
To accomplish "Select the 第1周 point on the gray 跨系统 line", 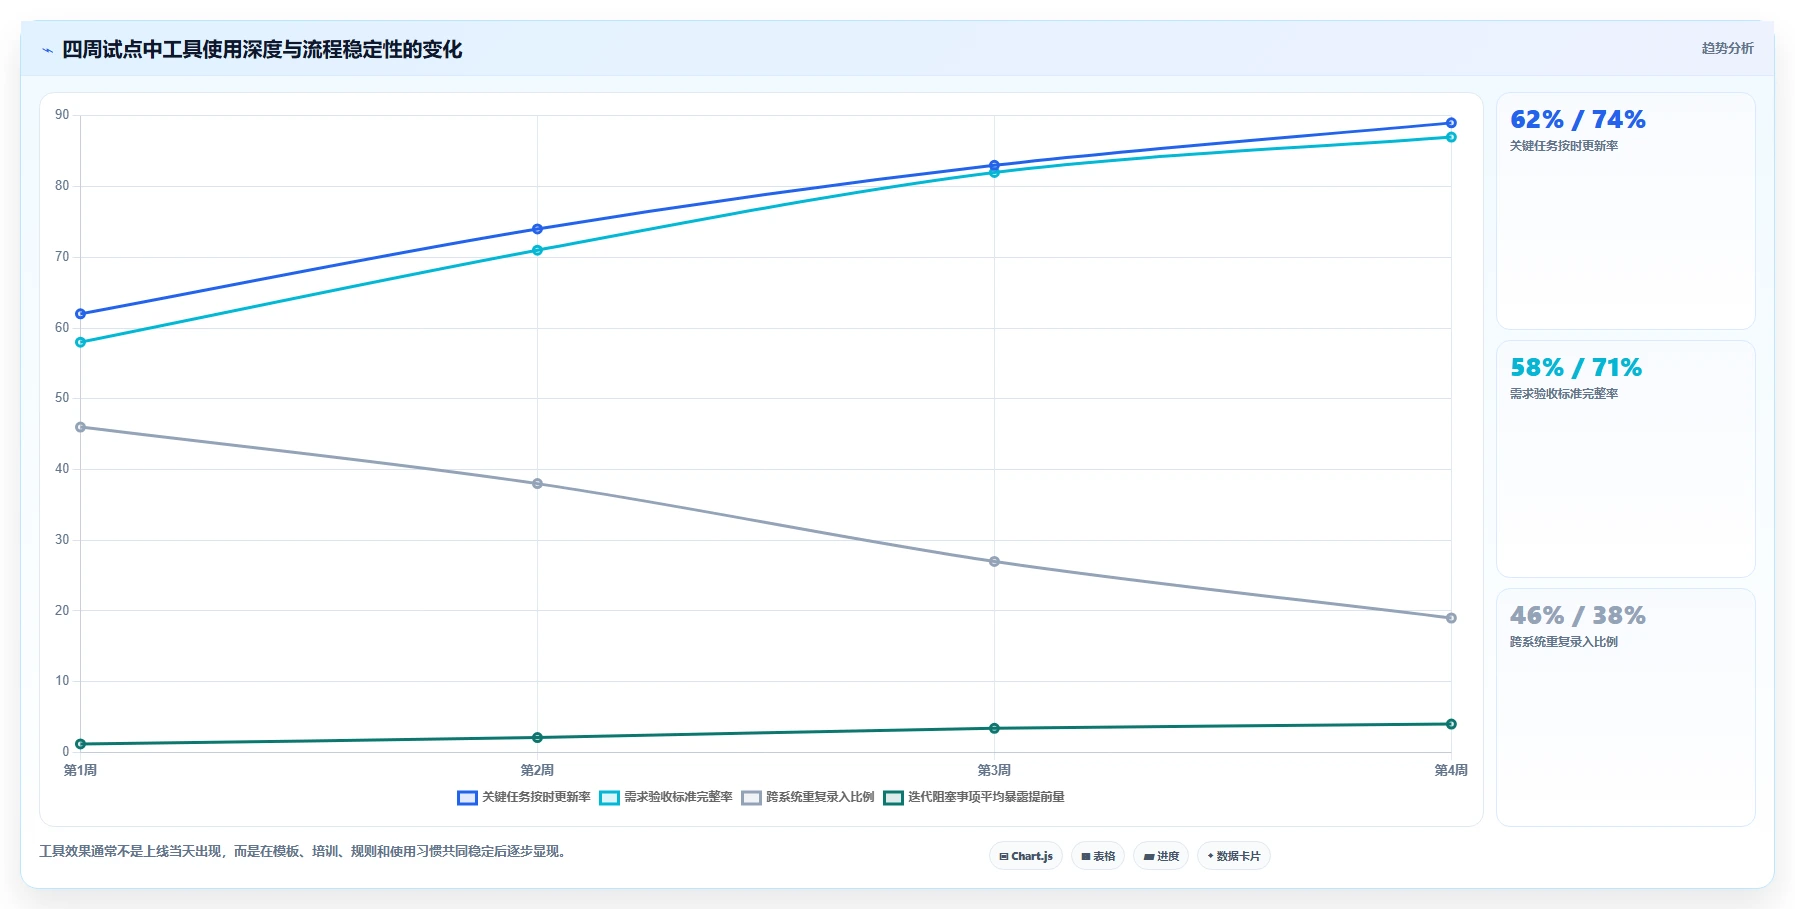I will pos(81,427).
